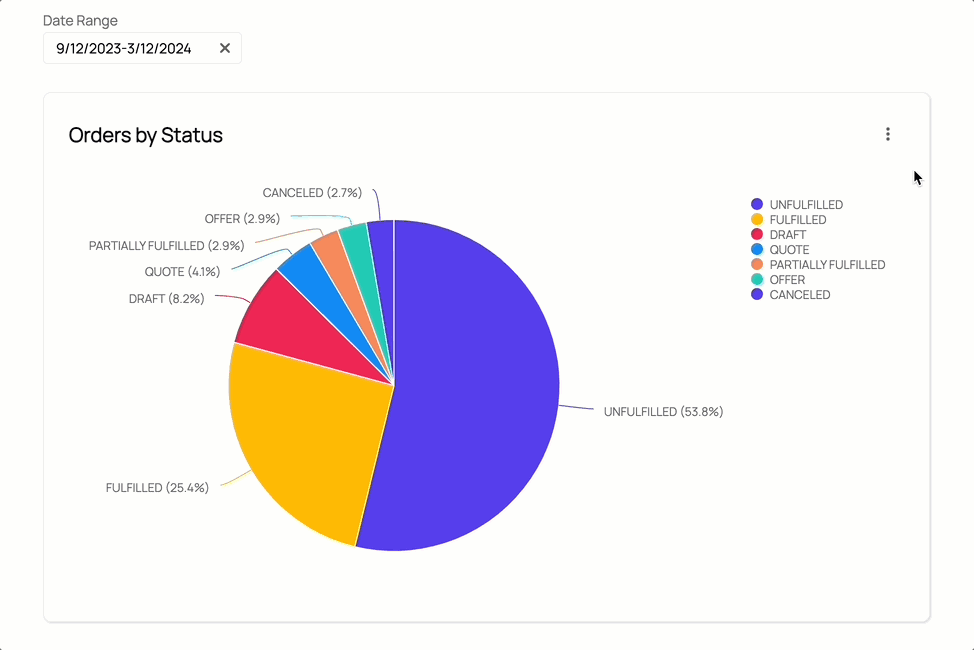The image size is (974, 650).
Task: Toggle DRAFT series in the legend
Action: (x=788, y=235)
